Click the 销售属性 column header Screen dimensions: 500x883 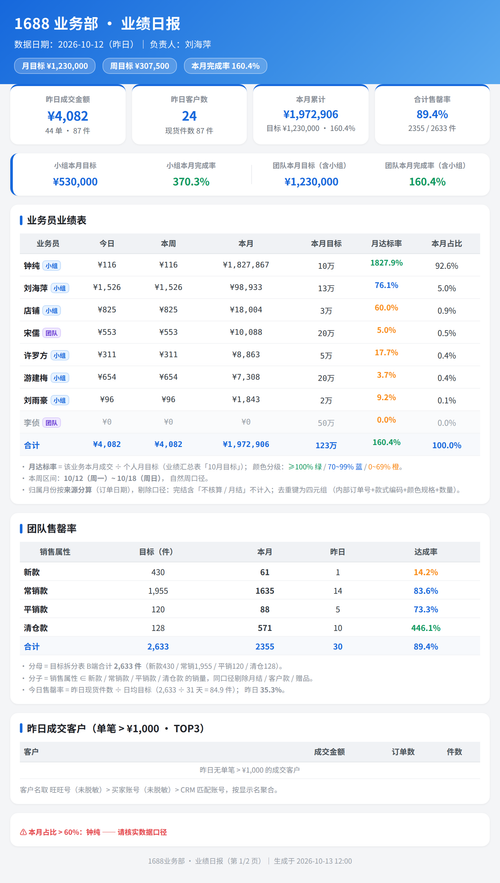click(x=55, y=552)
